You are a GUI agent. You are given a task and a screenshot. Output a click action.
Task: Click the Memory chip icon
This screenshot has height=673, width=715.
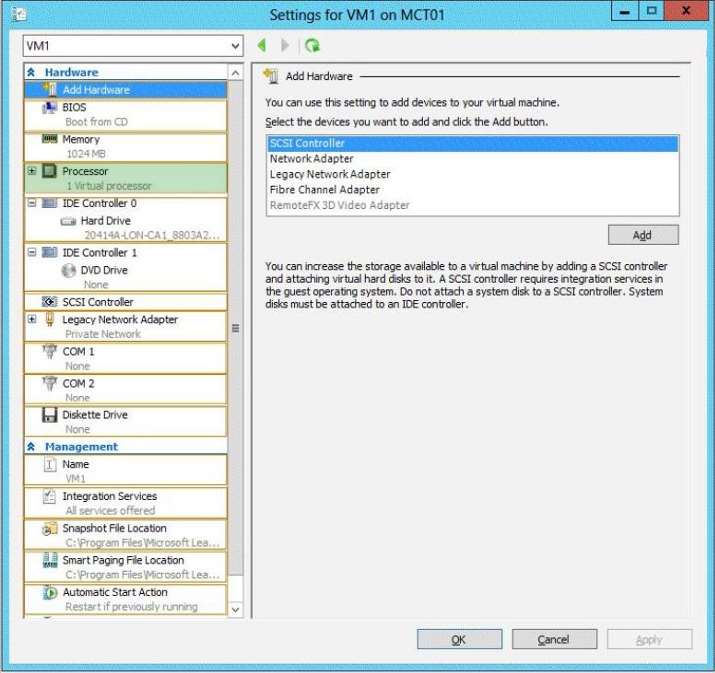tap(50, 139)
